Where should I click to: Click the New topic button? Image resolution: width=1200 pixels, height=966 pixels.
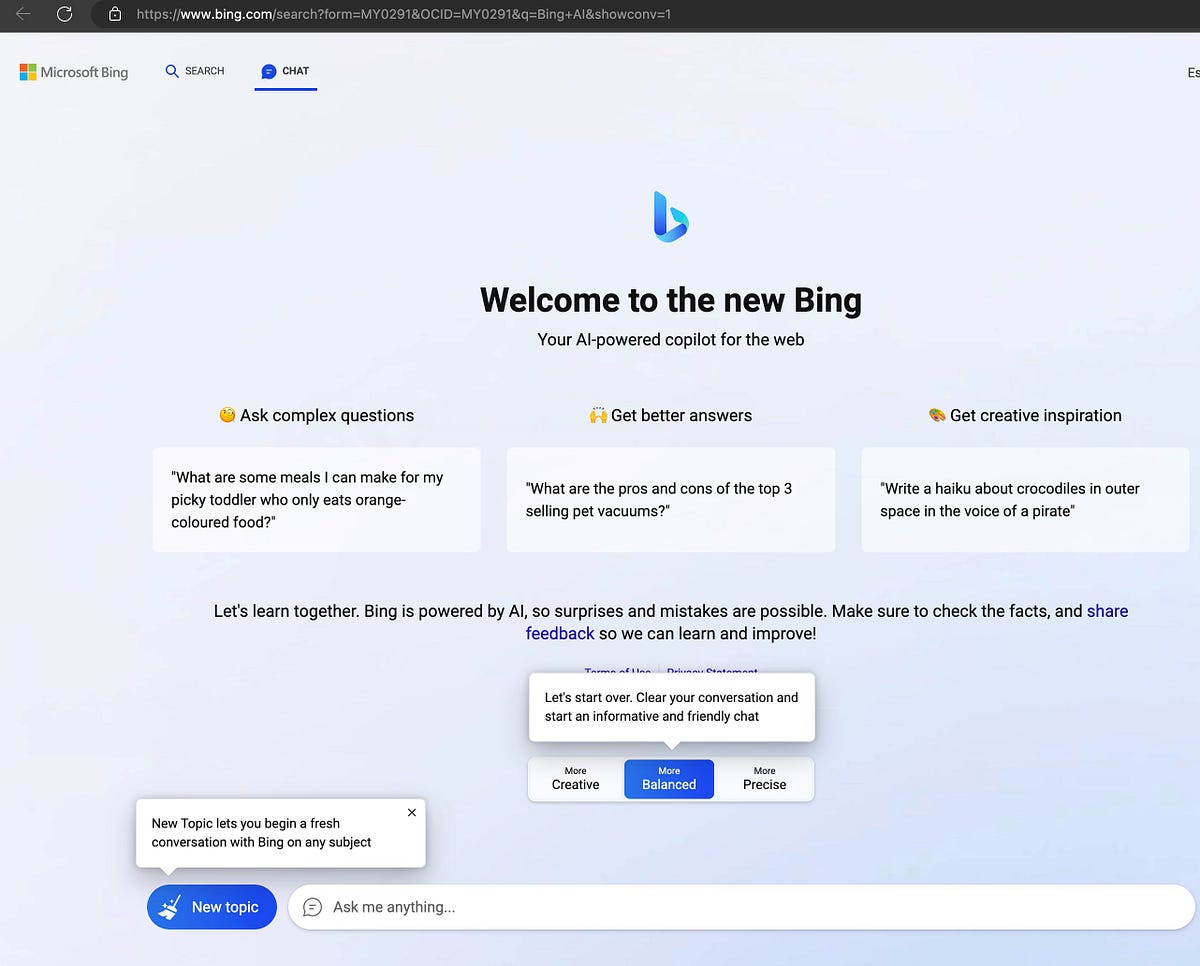pos(211,906)
